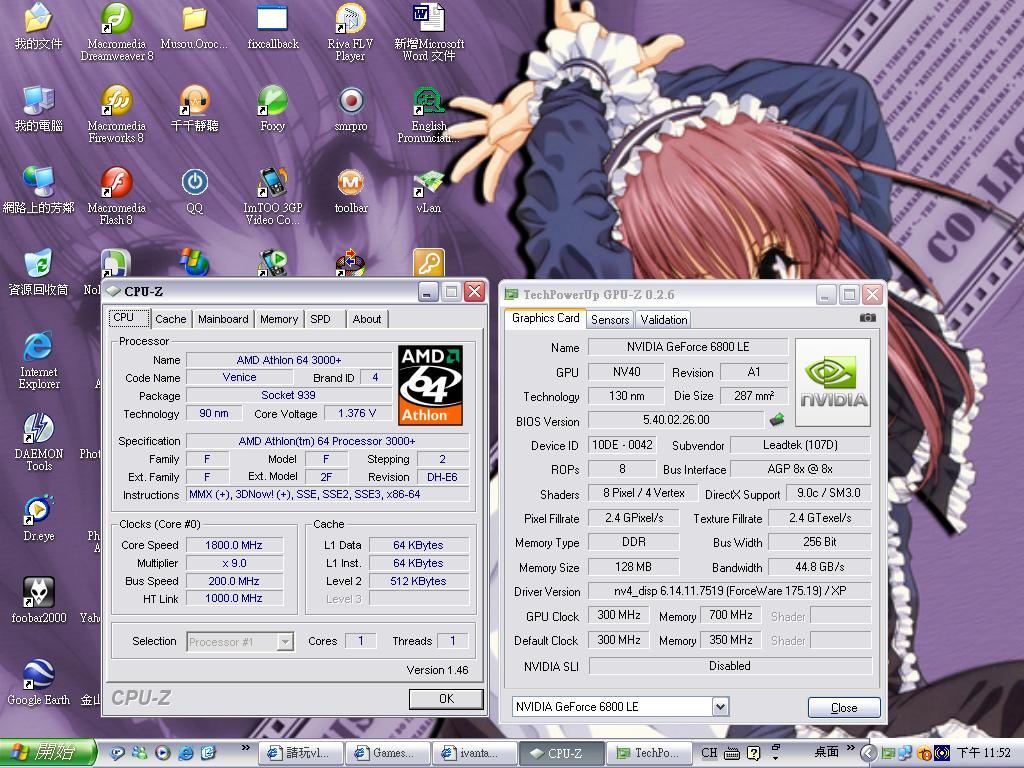
Task: Open Google Earth desktop icon
Action: [38, 675]
